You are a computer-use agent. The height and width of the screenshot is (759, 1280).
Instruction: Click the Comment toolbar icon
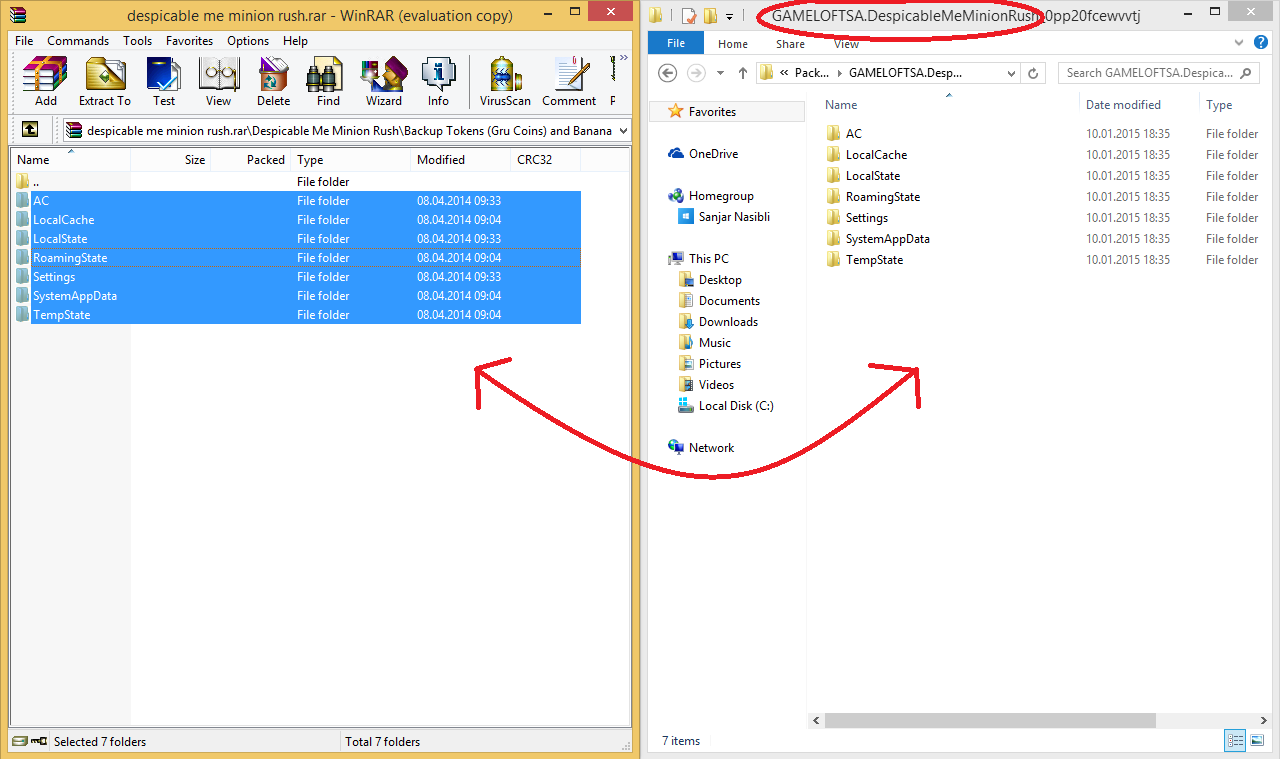coord(569,82)
